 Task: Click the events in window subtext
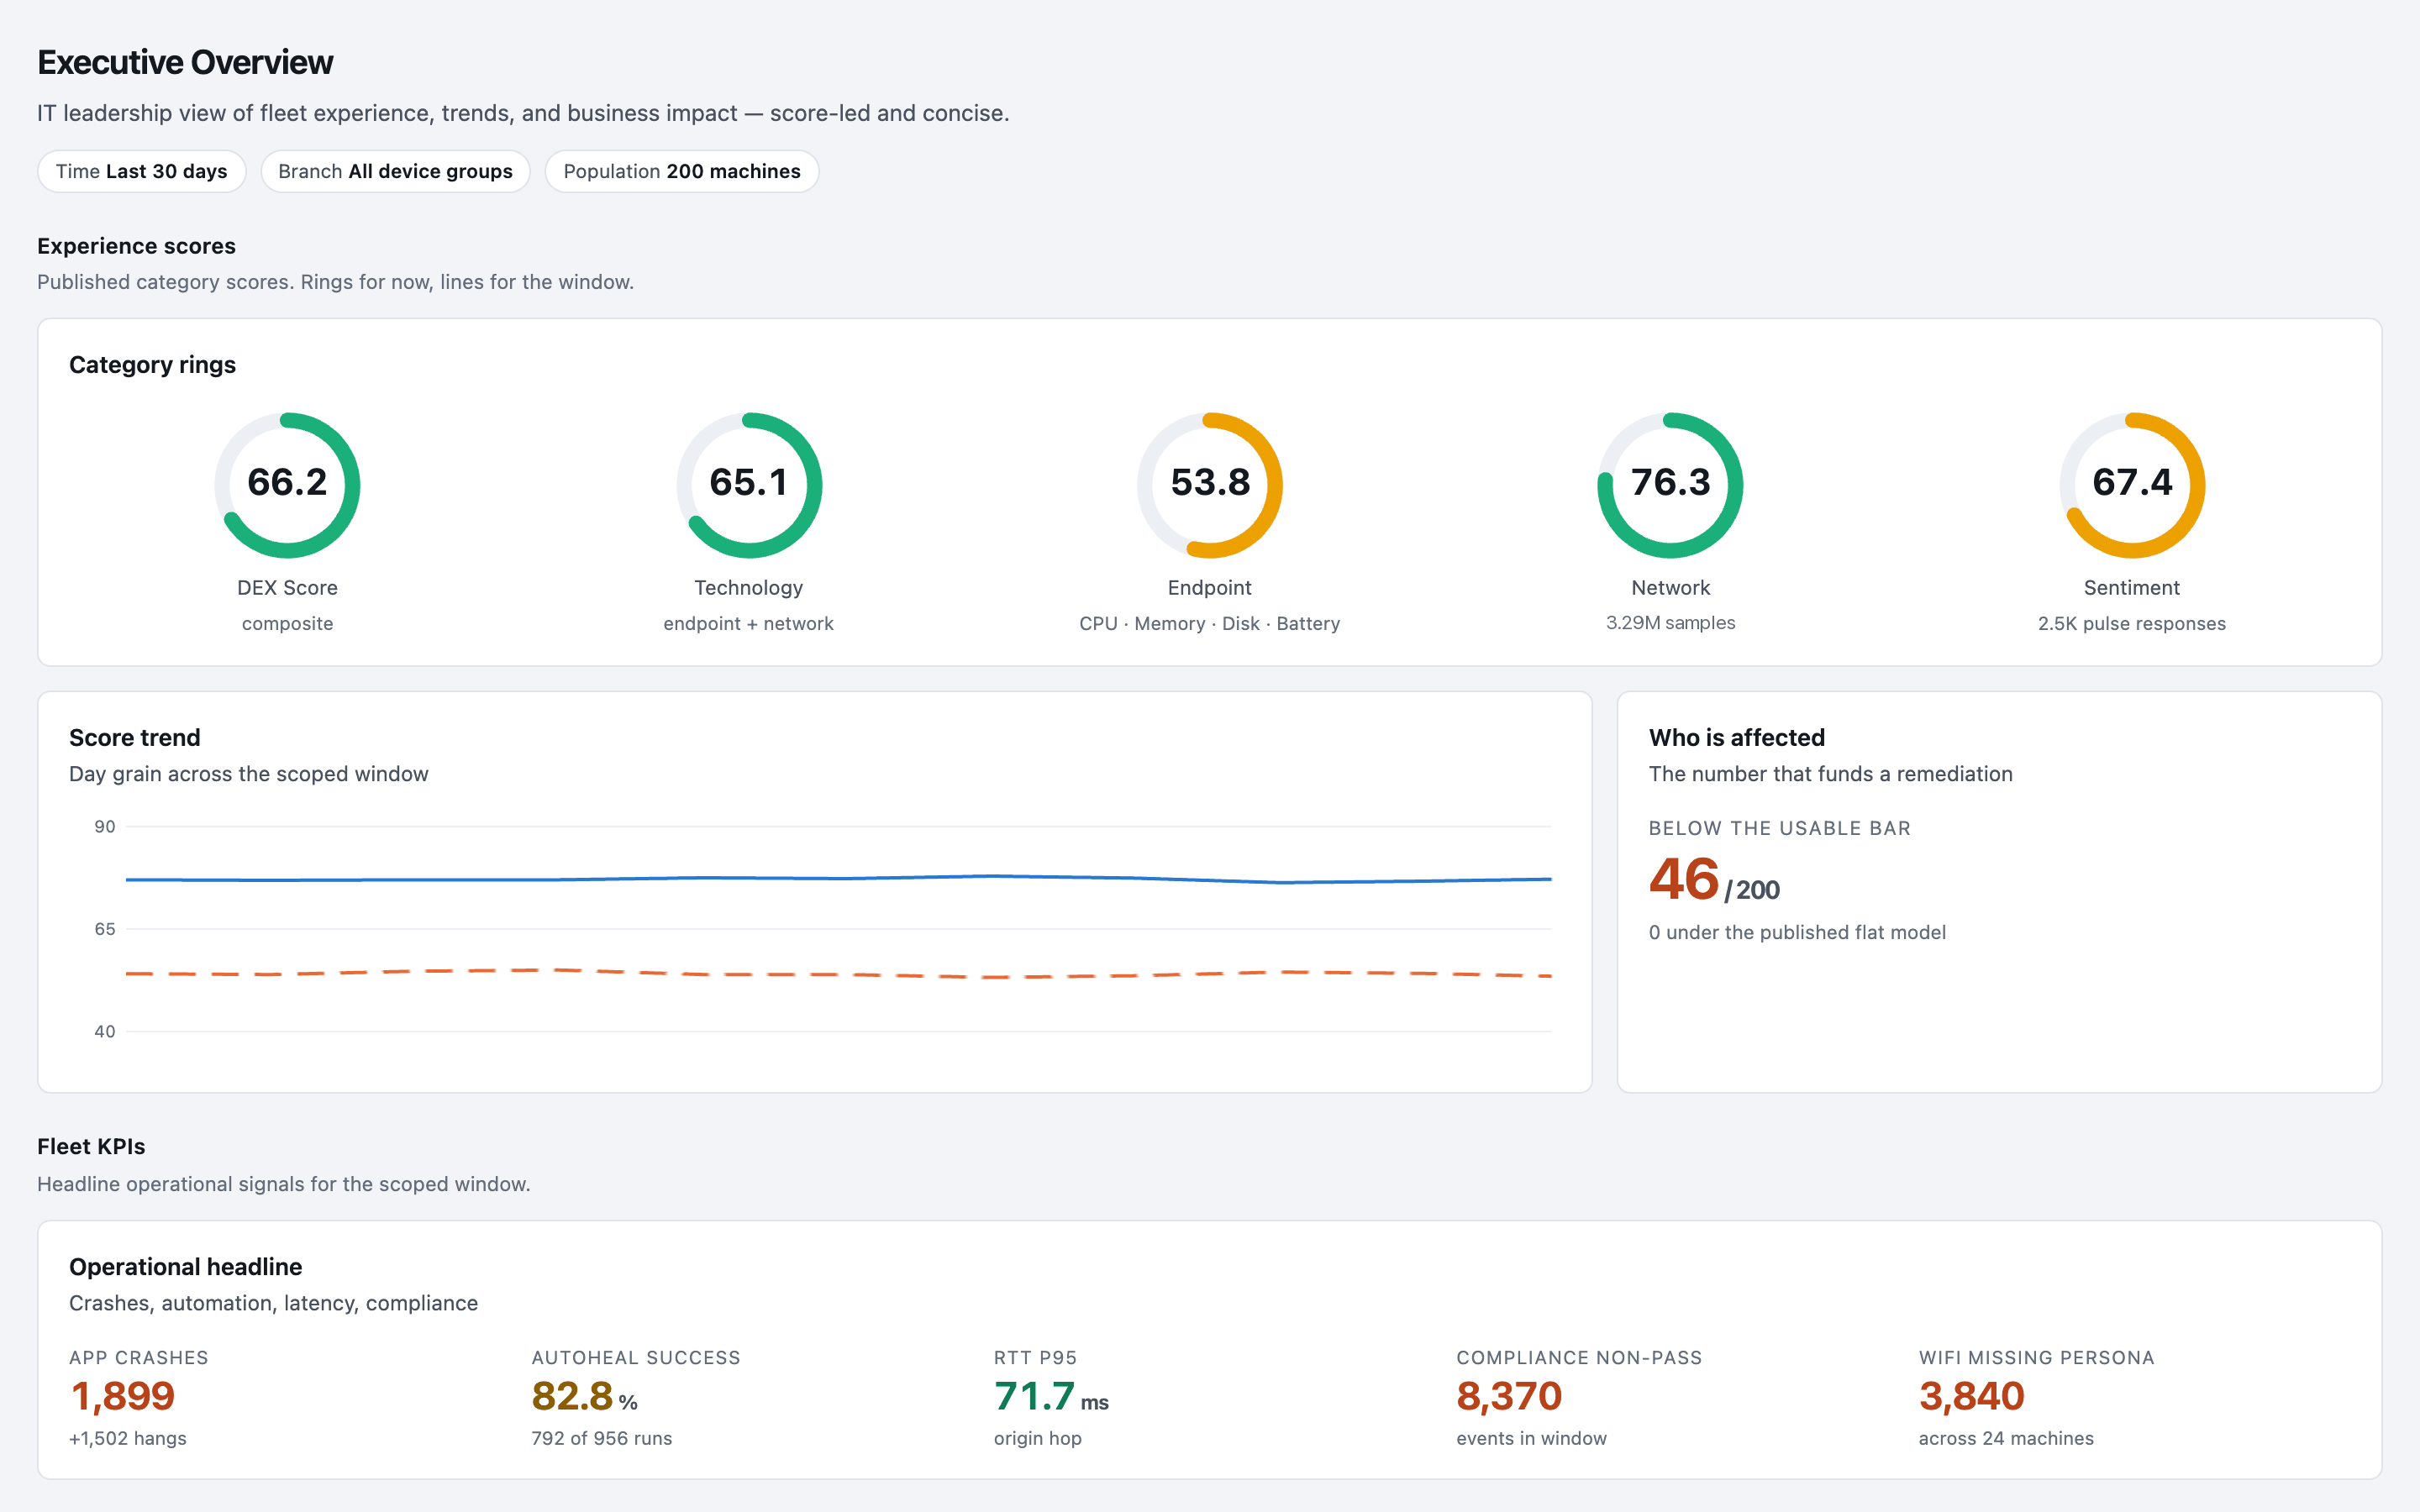tap(1532, 1438)
